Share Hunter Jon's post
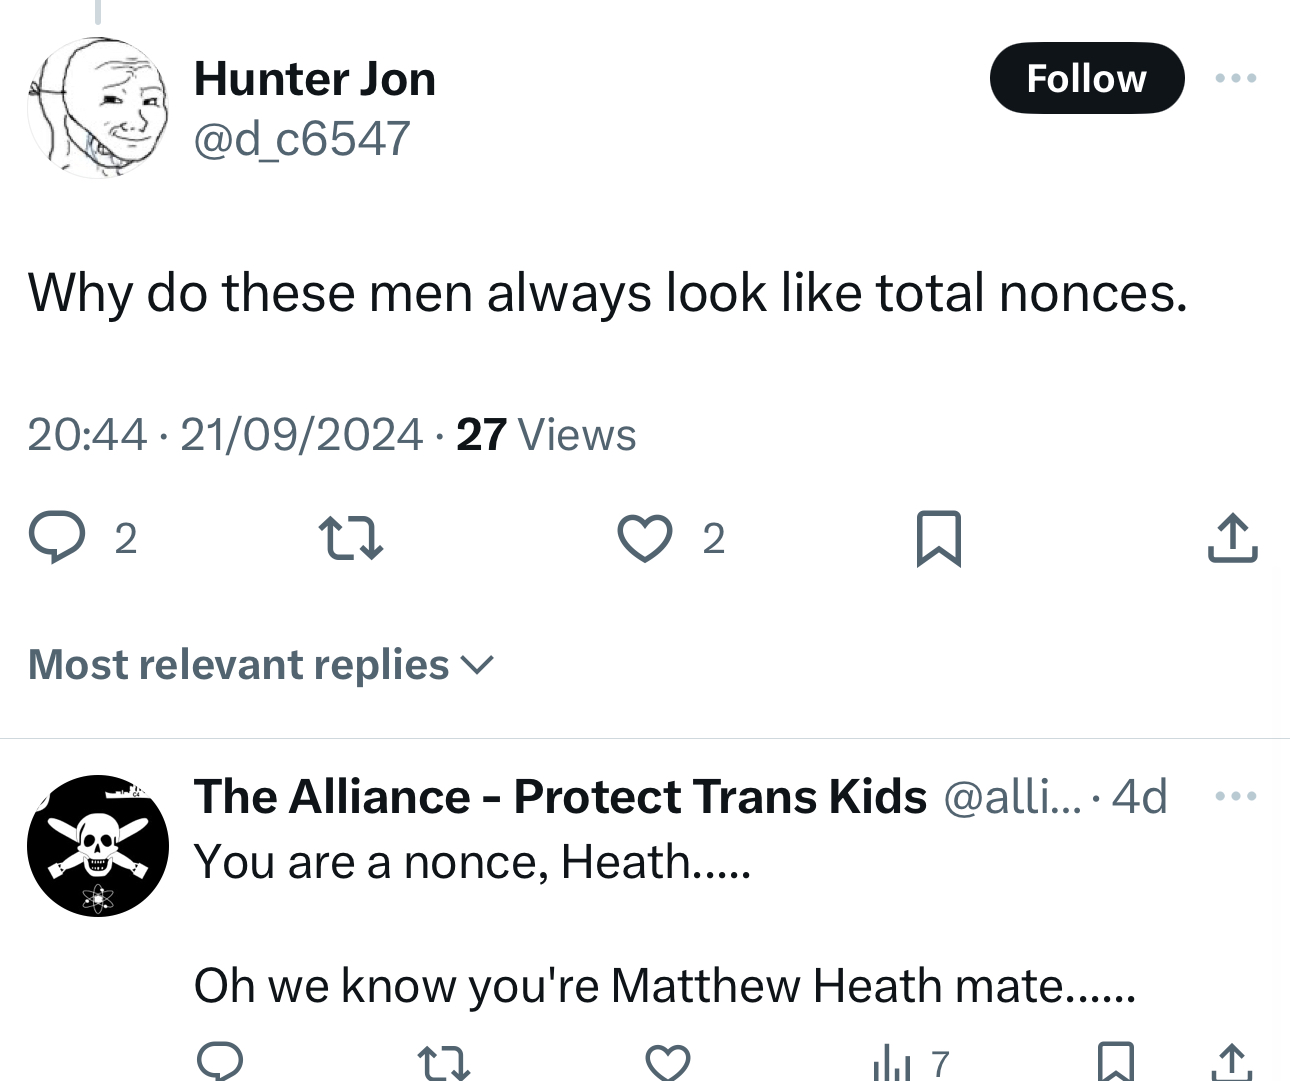Screen dimensions: 1290x1081 tap(1232, 537)
